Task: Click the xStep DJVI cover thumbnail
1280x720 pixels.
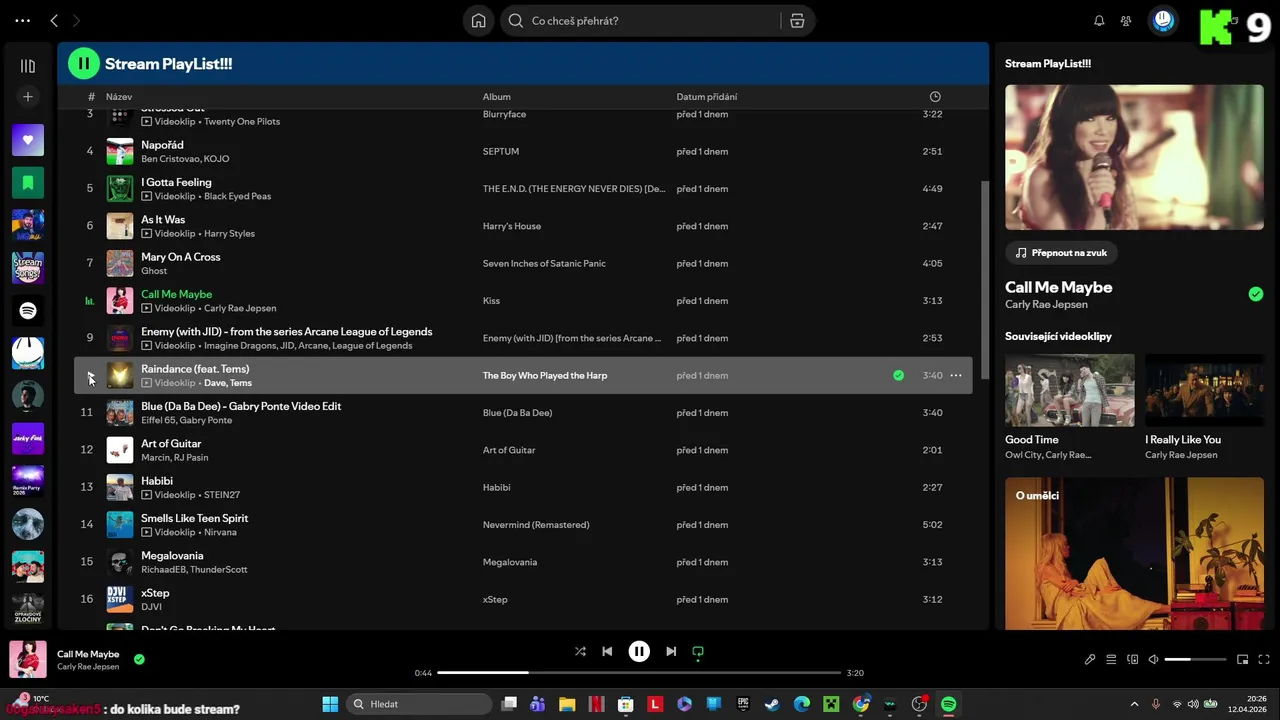Action: tap(120, 599)
